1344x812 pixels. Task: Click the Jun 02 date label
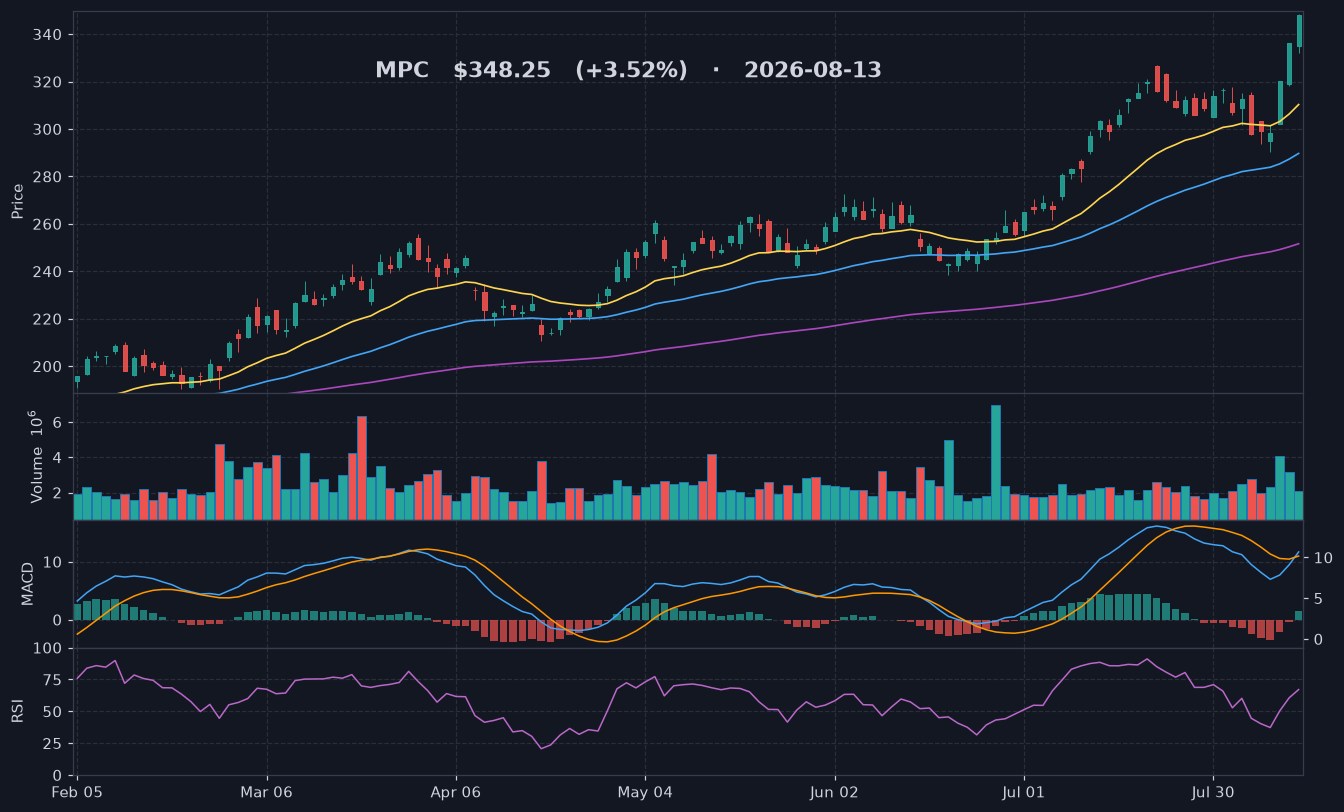[834, 793]
